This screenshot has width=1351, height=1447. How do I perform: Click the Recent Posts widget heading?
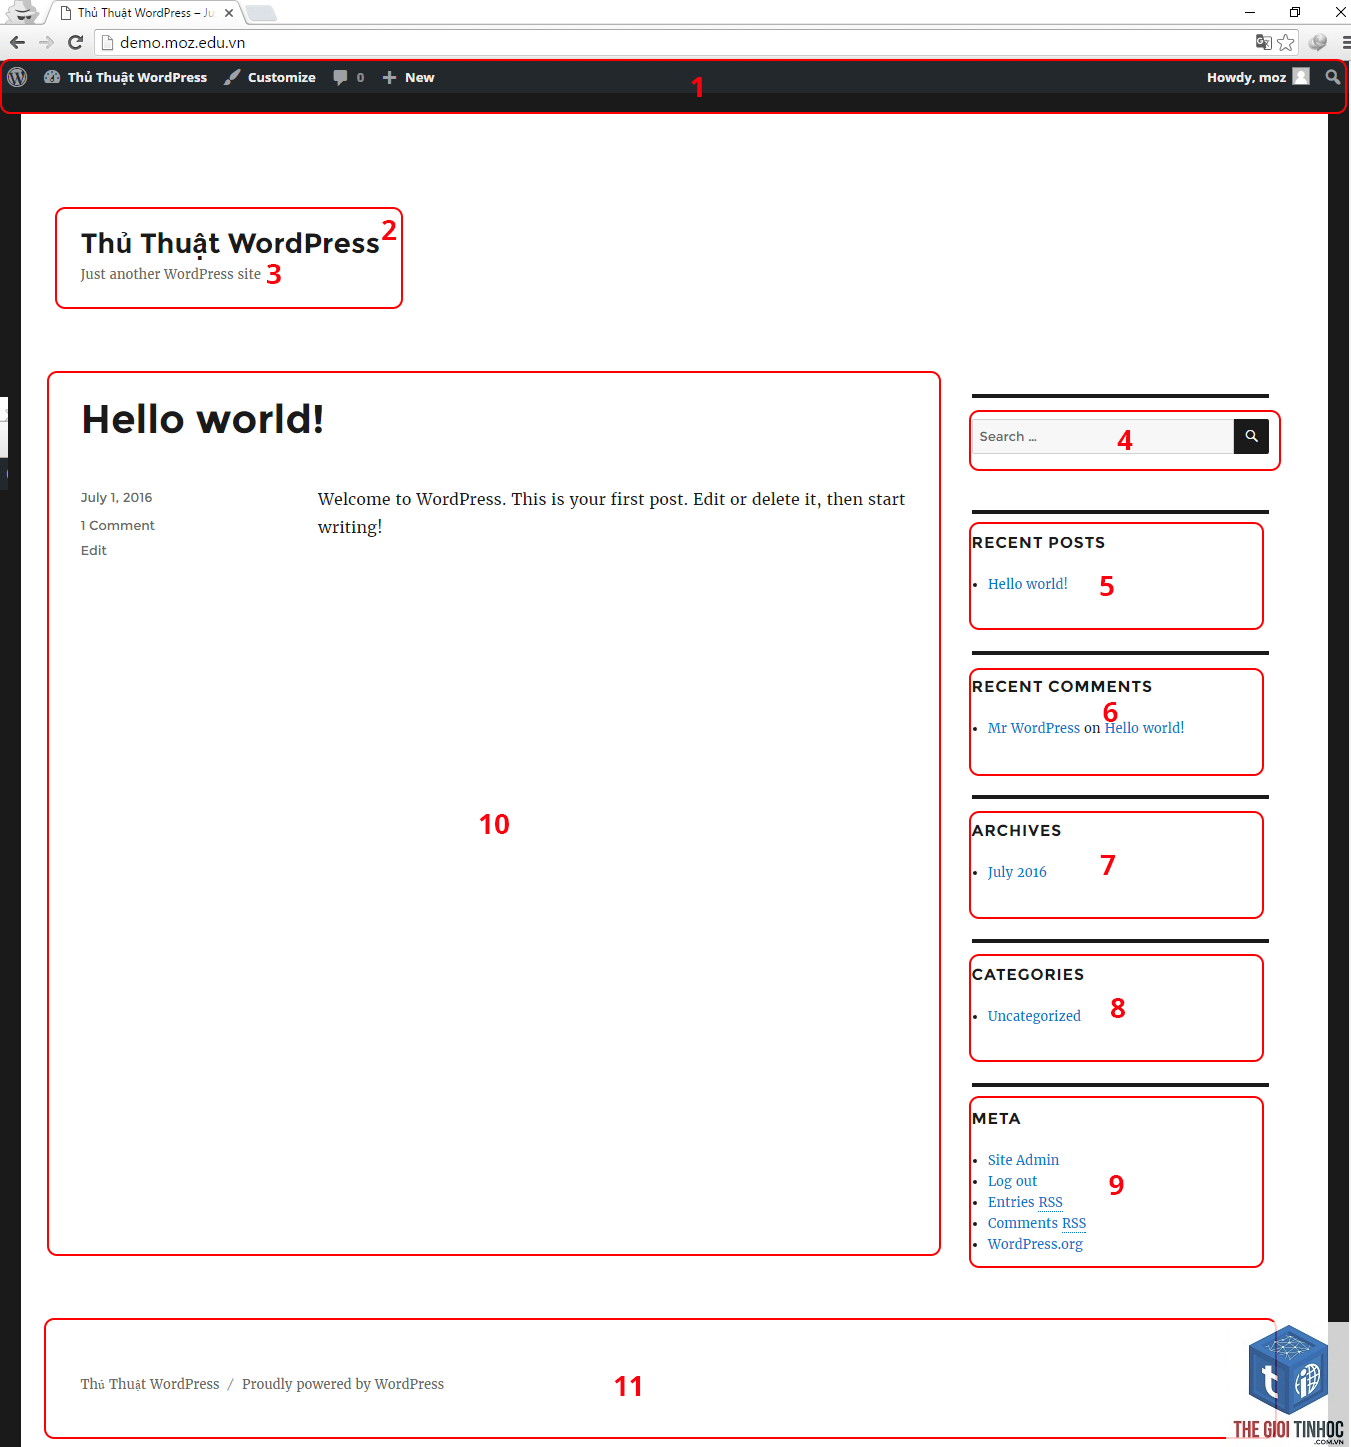(x=1038, y=542)
